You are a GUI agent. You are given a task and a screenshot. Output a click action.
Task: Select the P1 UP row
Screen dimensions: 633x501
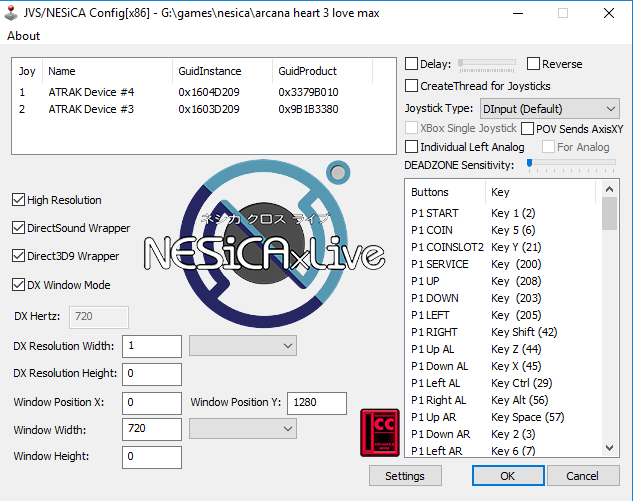pos(503,281)
